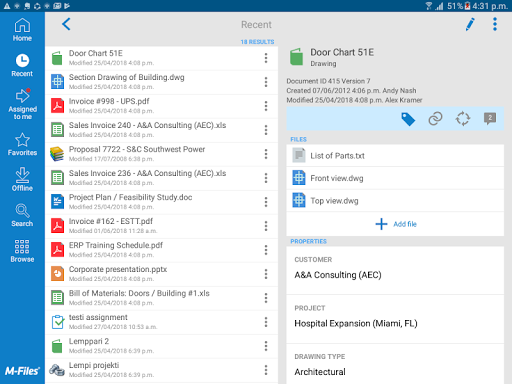Open options for Sales Invoice 240 row
This screenshot has height=384, width=512.
(x=266, y=130)
